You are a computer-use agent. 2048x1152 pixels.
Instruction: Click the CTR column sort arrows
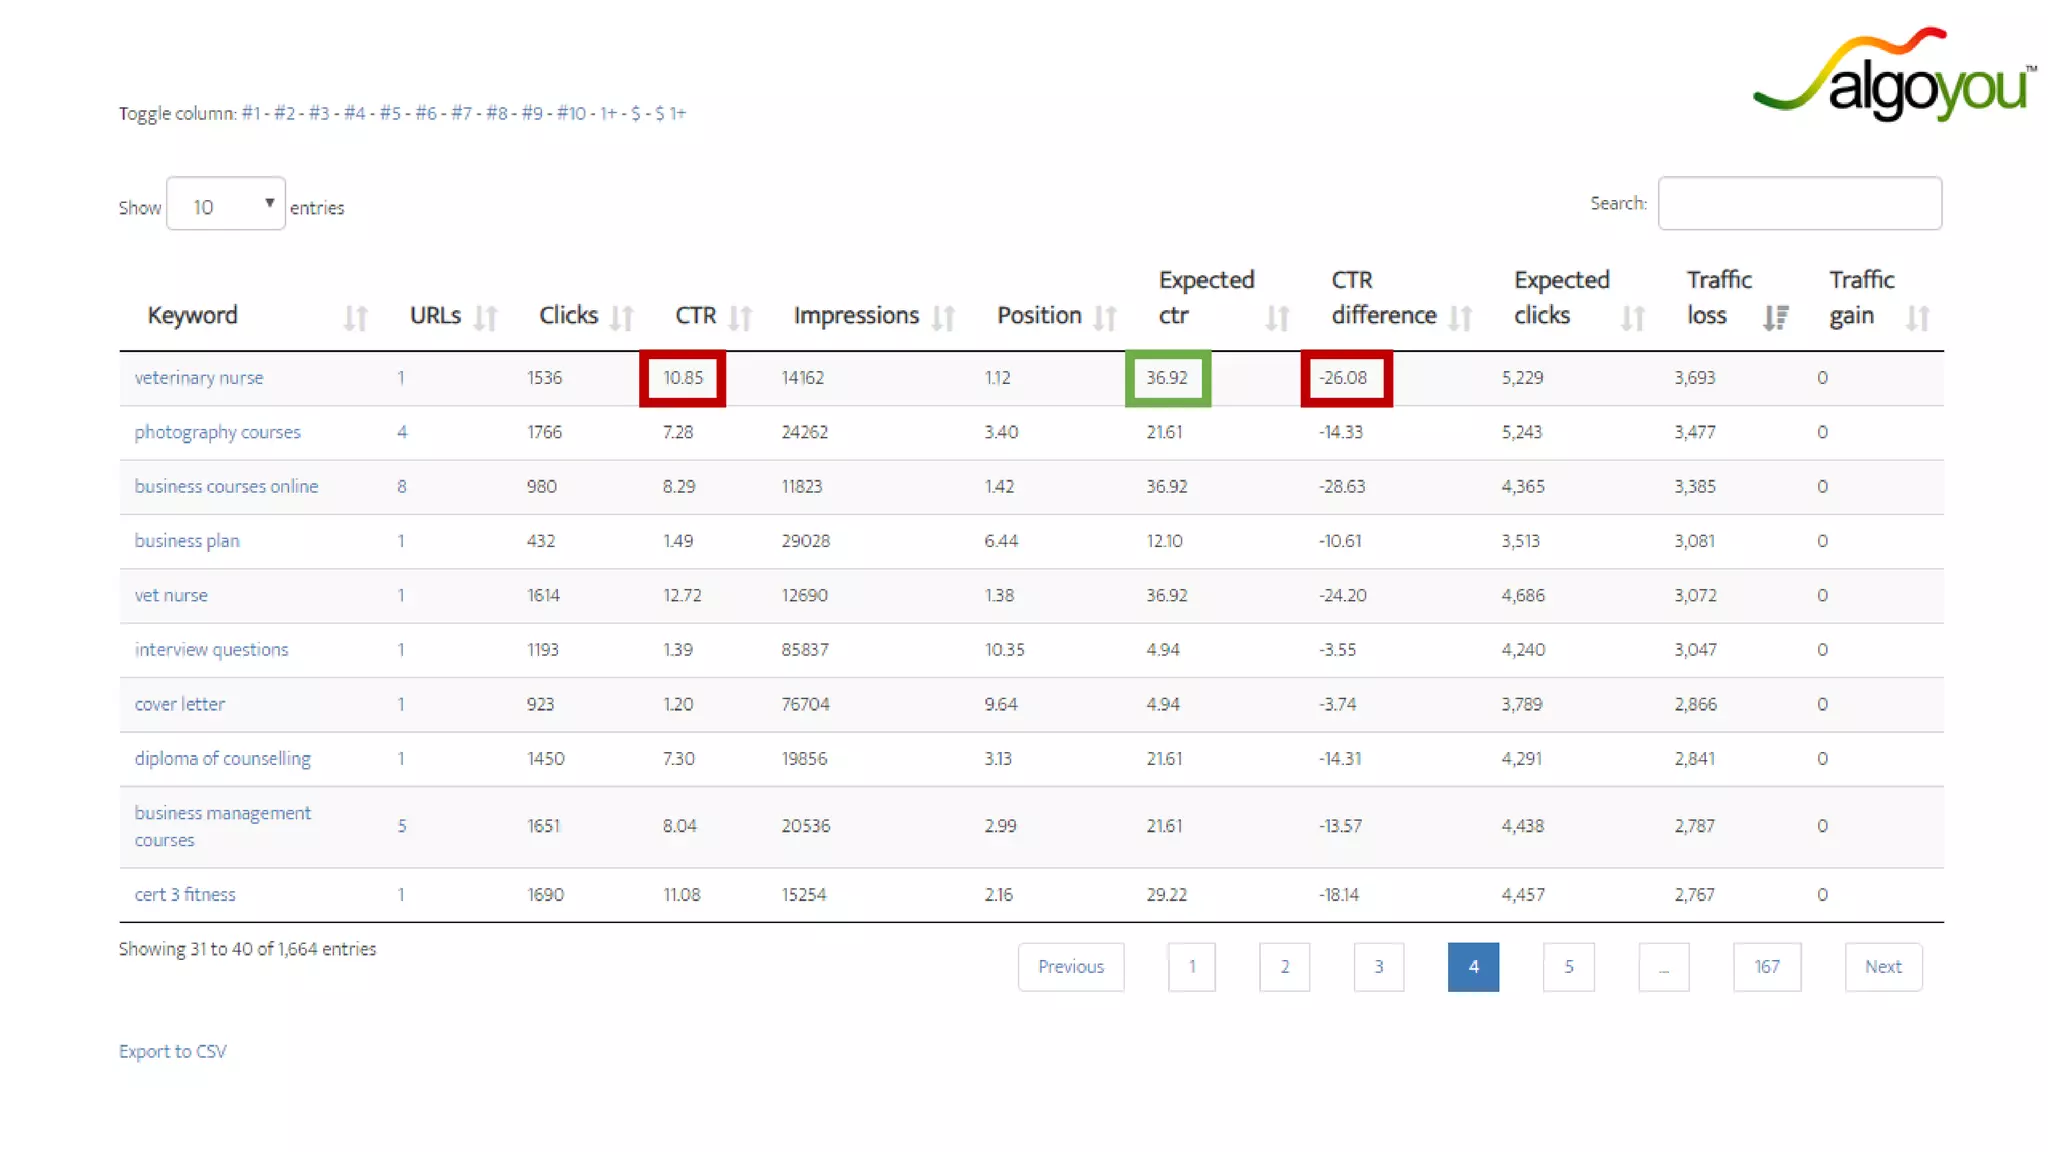(740, 318)
